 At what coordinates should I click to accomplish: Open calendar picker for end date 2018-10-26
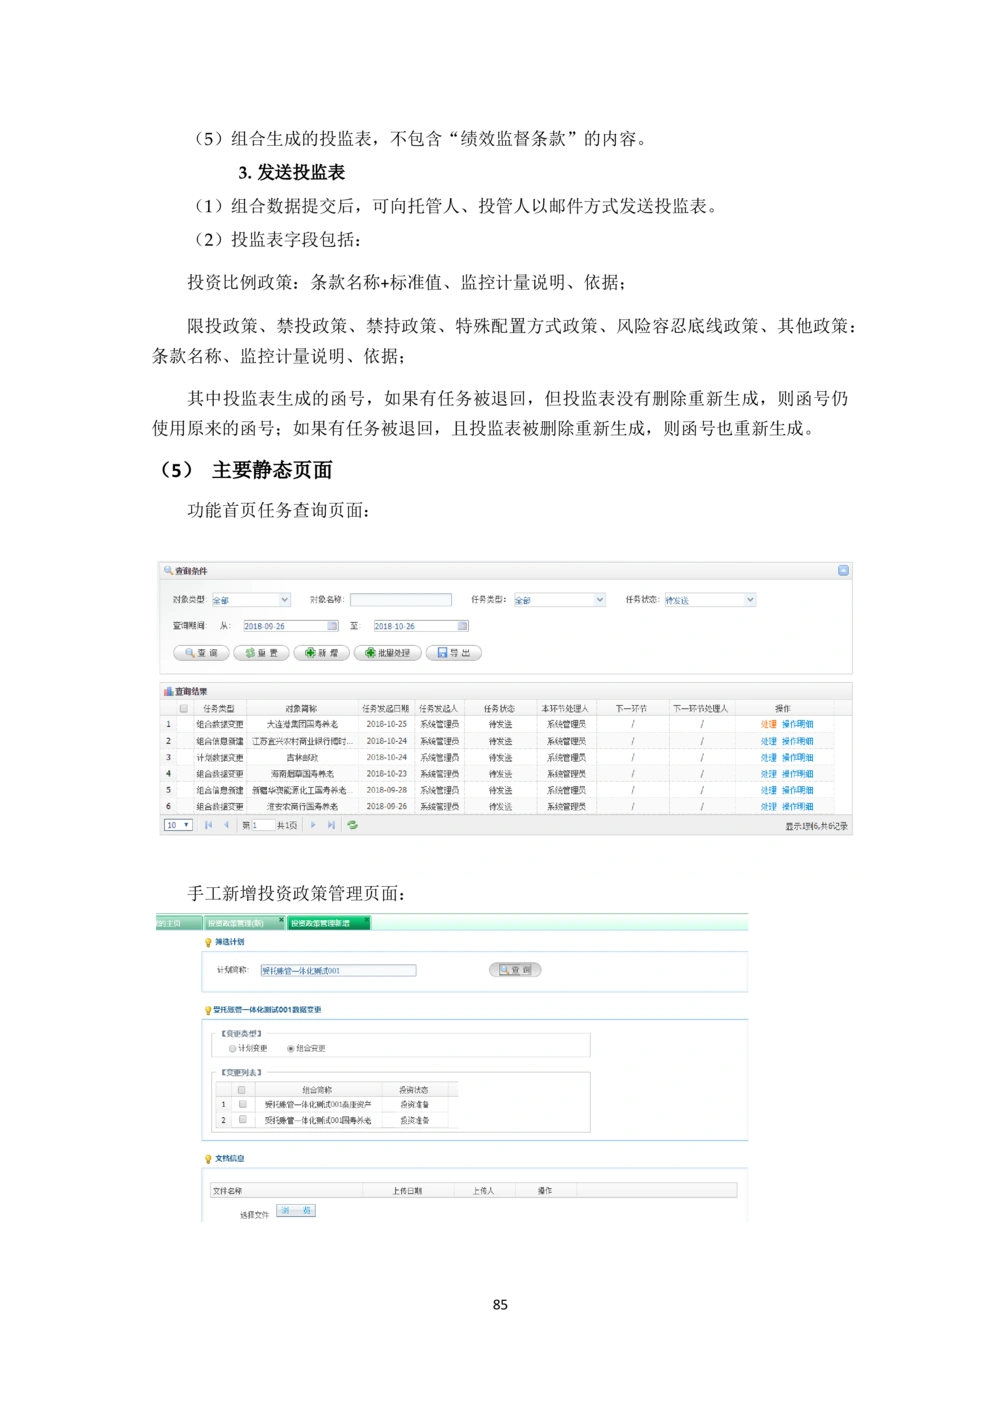tap(462, 626)
